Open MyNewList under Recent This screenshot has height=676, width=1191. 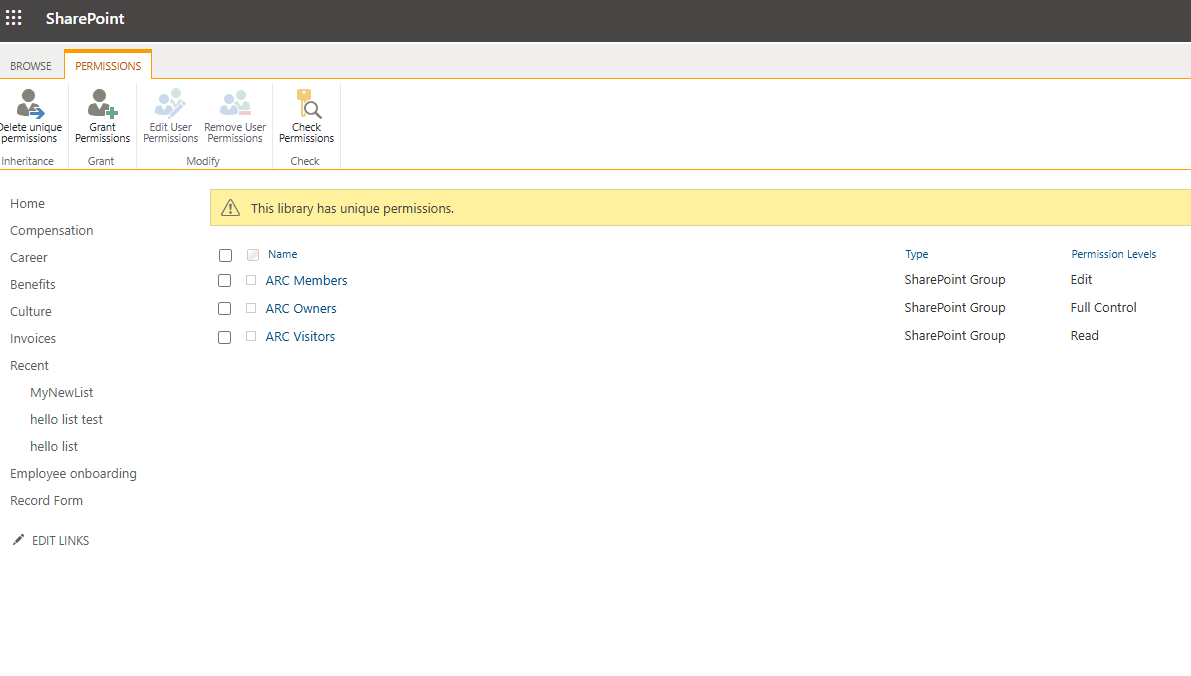click(x=62, y=393)
